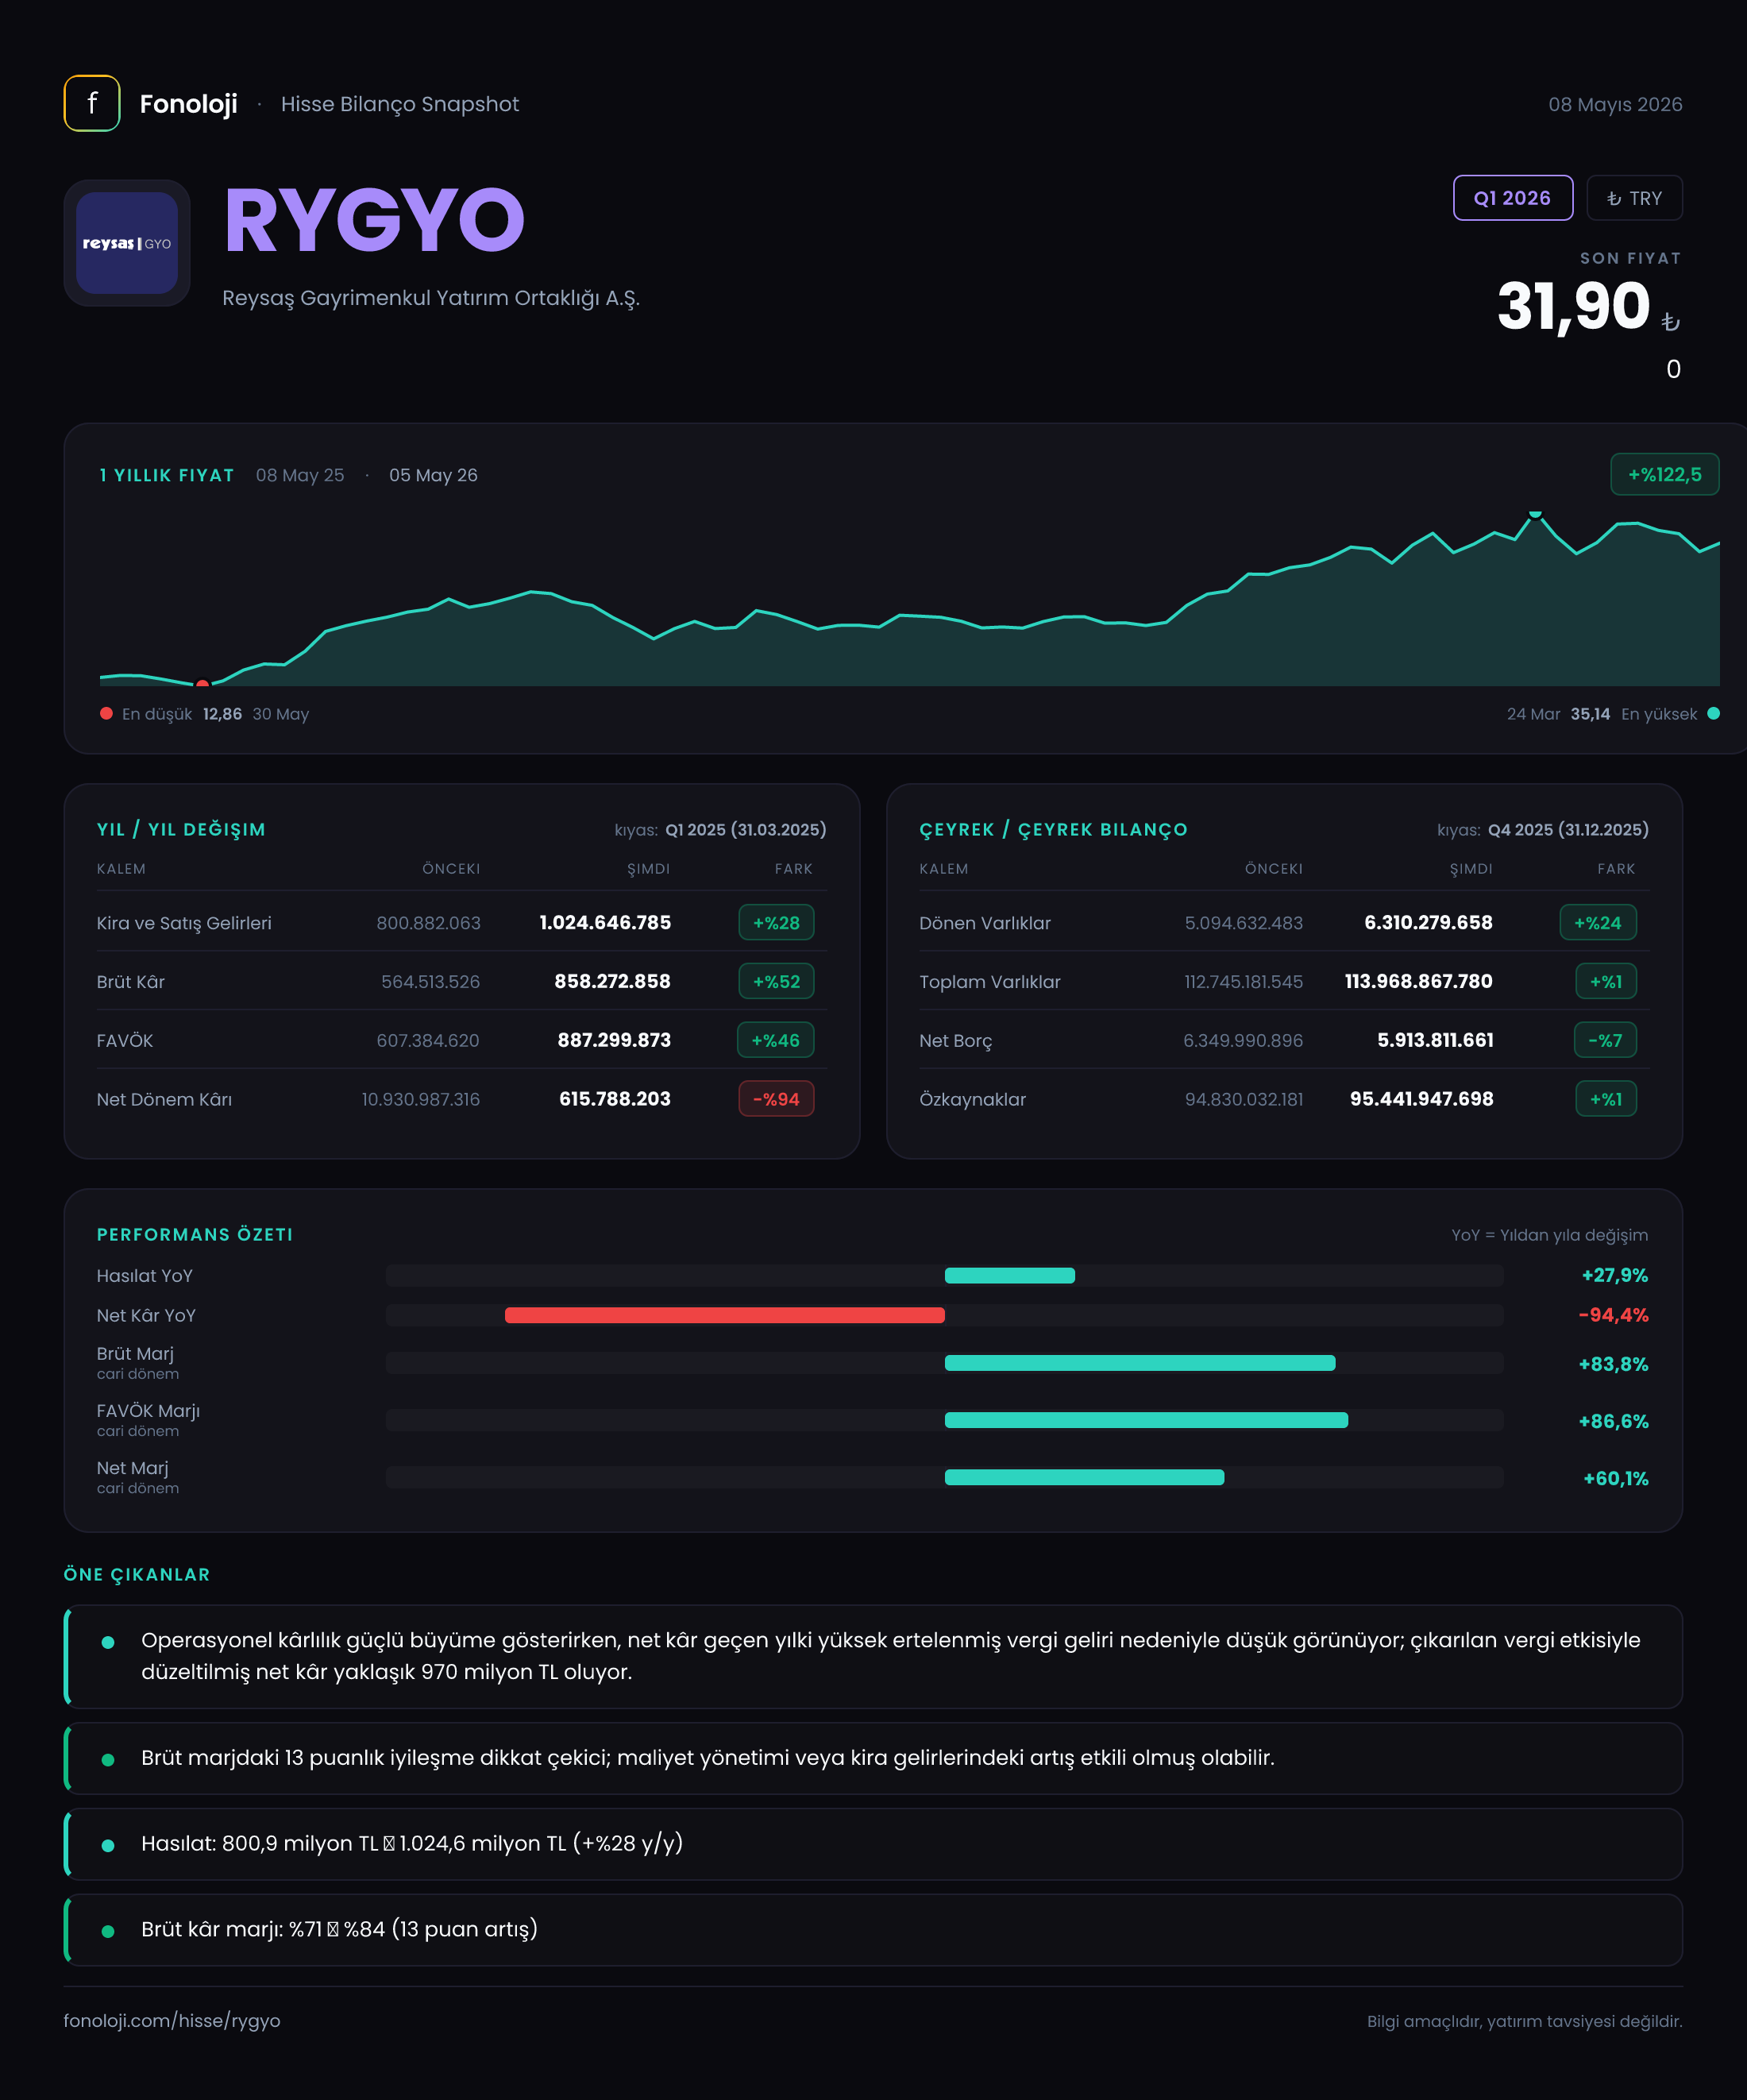Image resolution: width=1747 pixels, height=2100 pixels.
Task: Click the 'Toplam Varlıklar' row label
Action: (x=990, y=982)
